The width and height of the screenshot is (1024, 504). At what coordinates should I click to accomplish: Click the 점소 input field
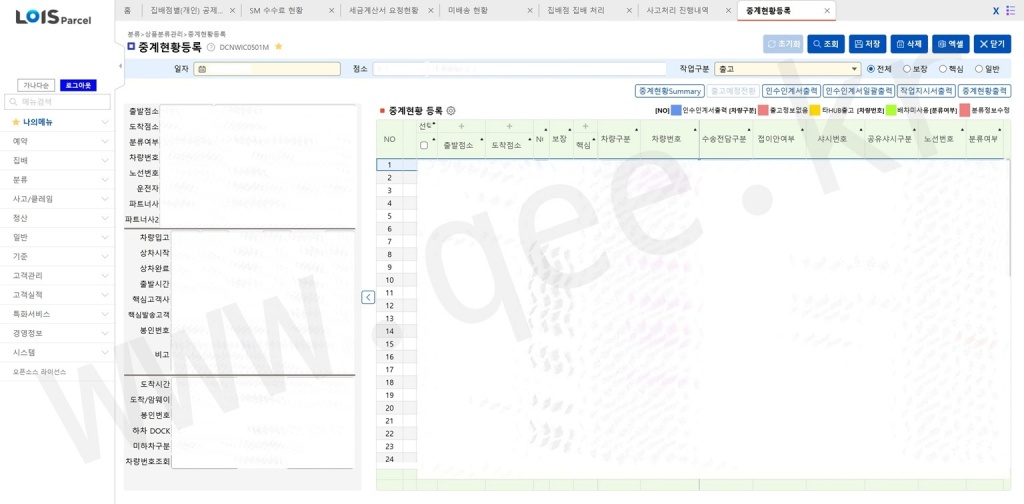519,69
